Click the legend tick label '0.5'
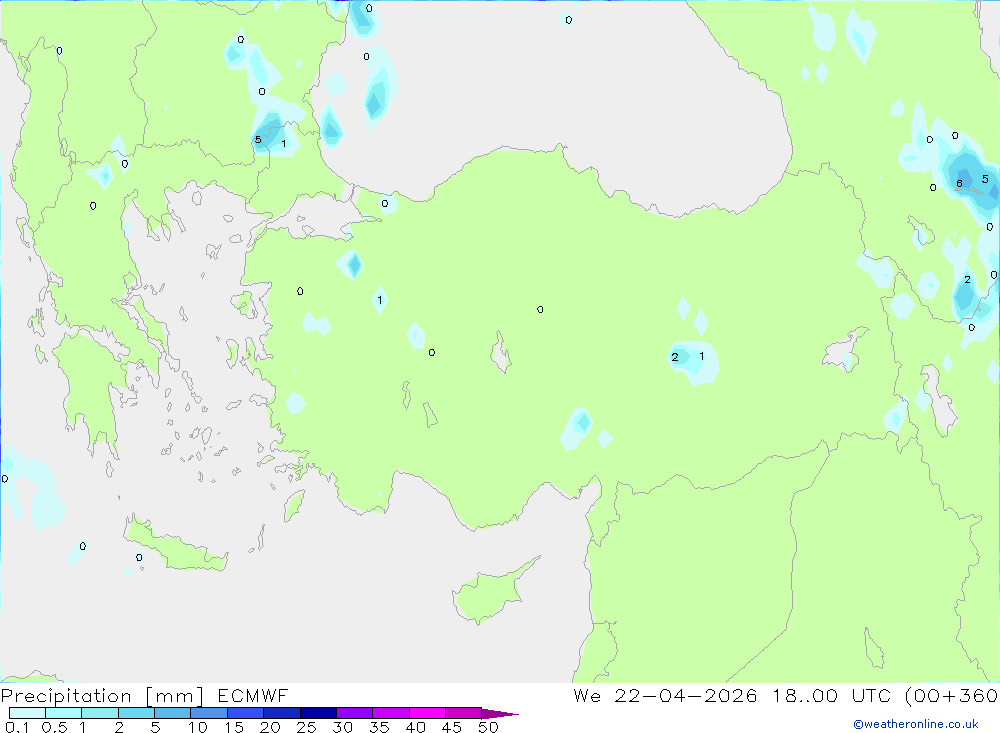Image resolution: width=1000 pixels, height=733 pixels. [54, 727]
